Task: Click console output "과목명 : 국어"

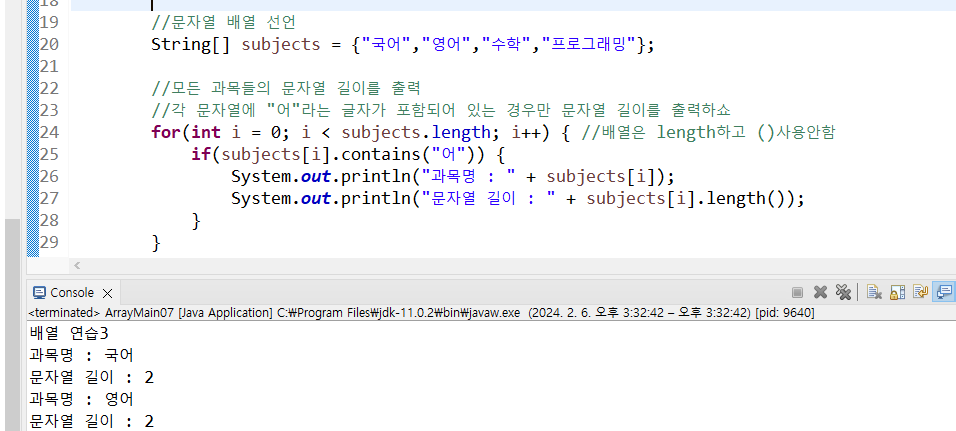Action: pos(81,355)
